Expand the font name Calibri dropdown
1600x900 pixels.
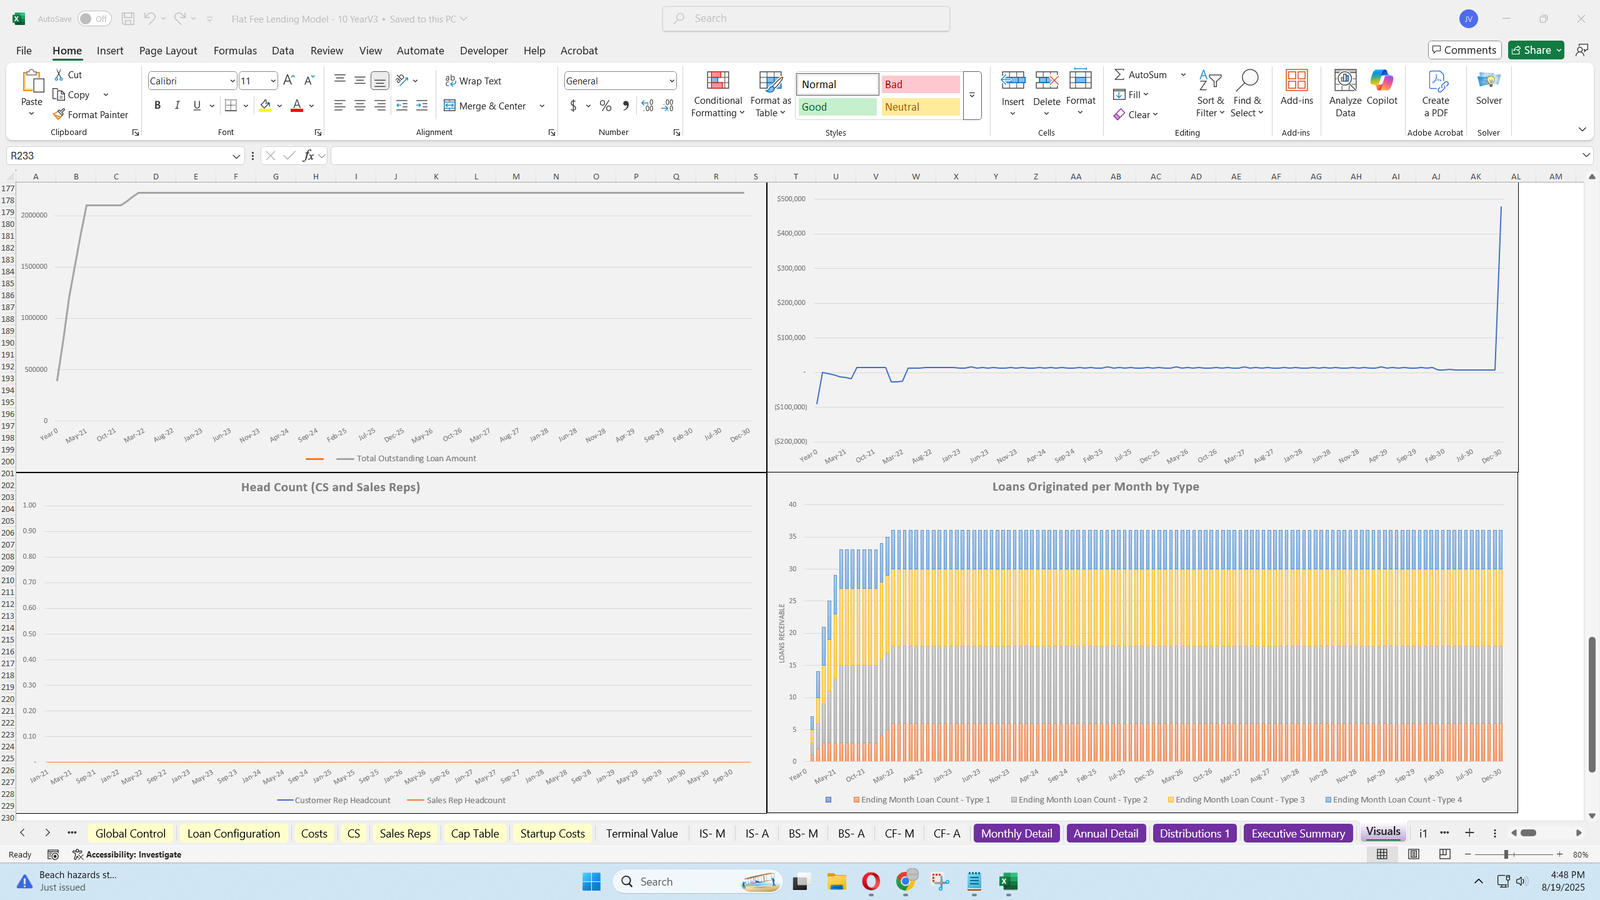click(232, 81)
